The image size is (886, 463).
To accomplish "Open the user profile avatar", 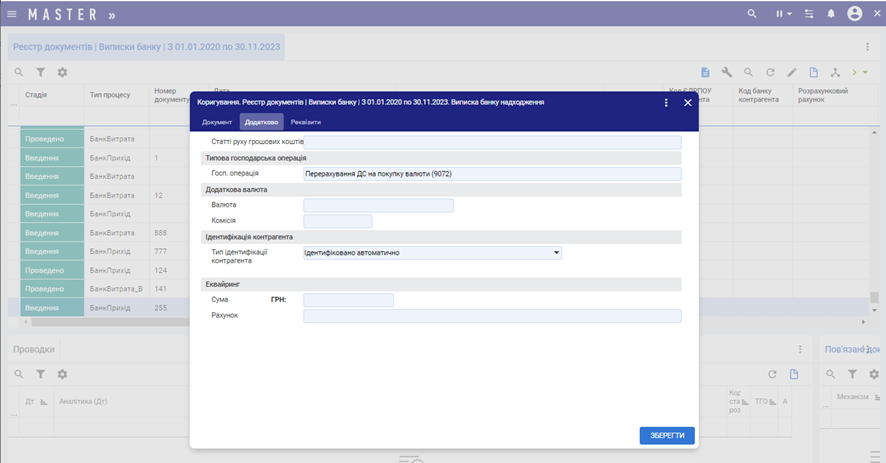I will (855, 14).
